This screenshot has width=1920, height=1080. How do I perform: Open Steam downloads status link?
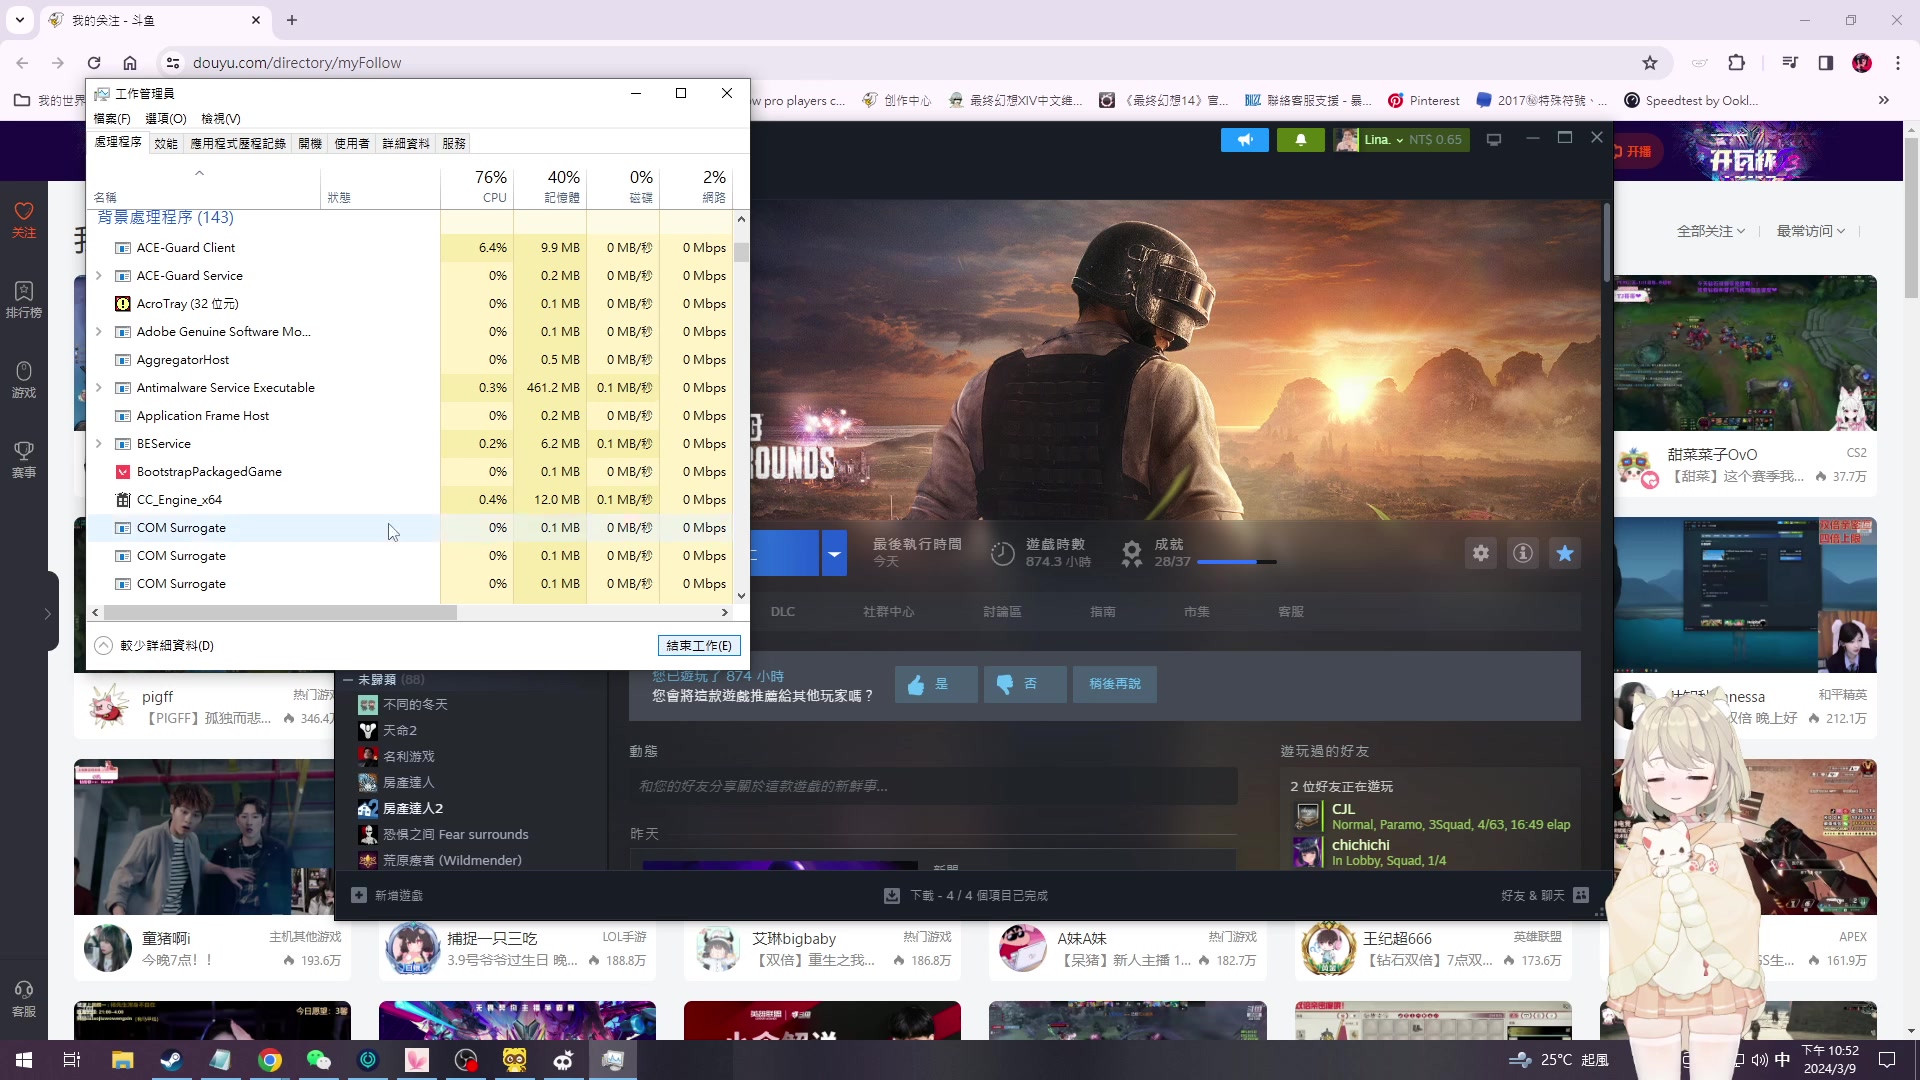(967, 895)
